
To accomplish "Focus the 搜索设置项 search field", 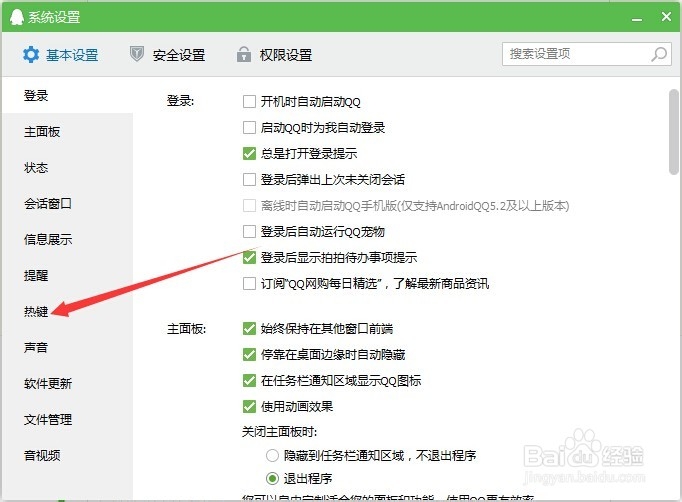I will point(587,54).
